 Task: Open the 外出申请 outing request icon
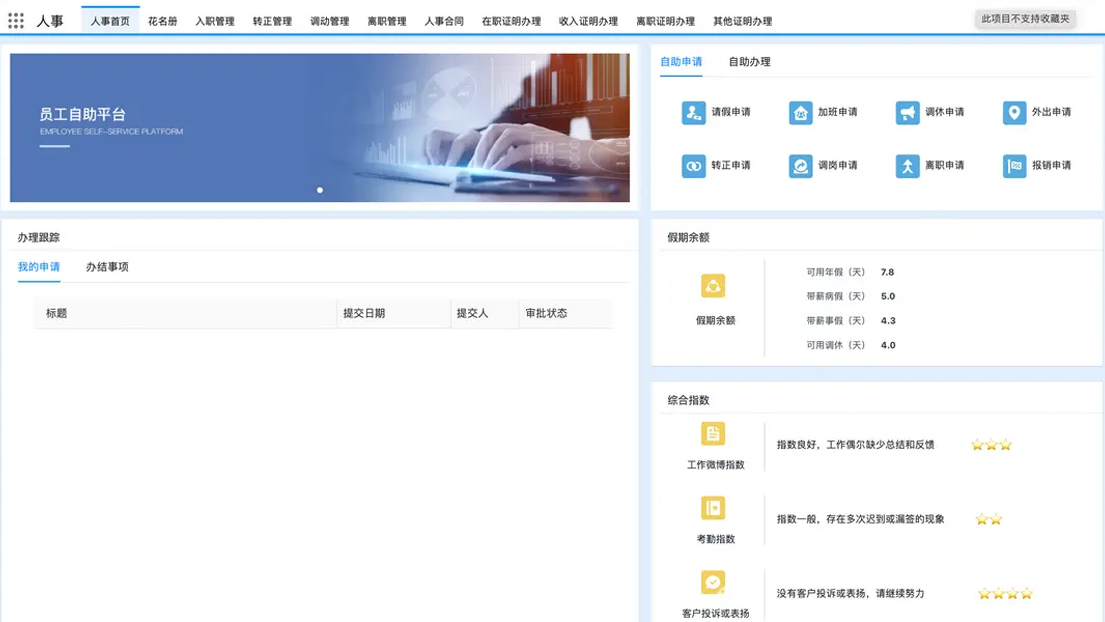[1011, 112]
